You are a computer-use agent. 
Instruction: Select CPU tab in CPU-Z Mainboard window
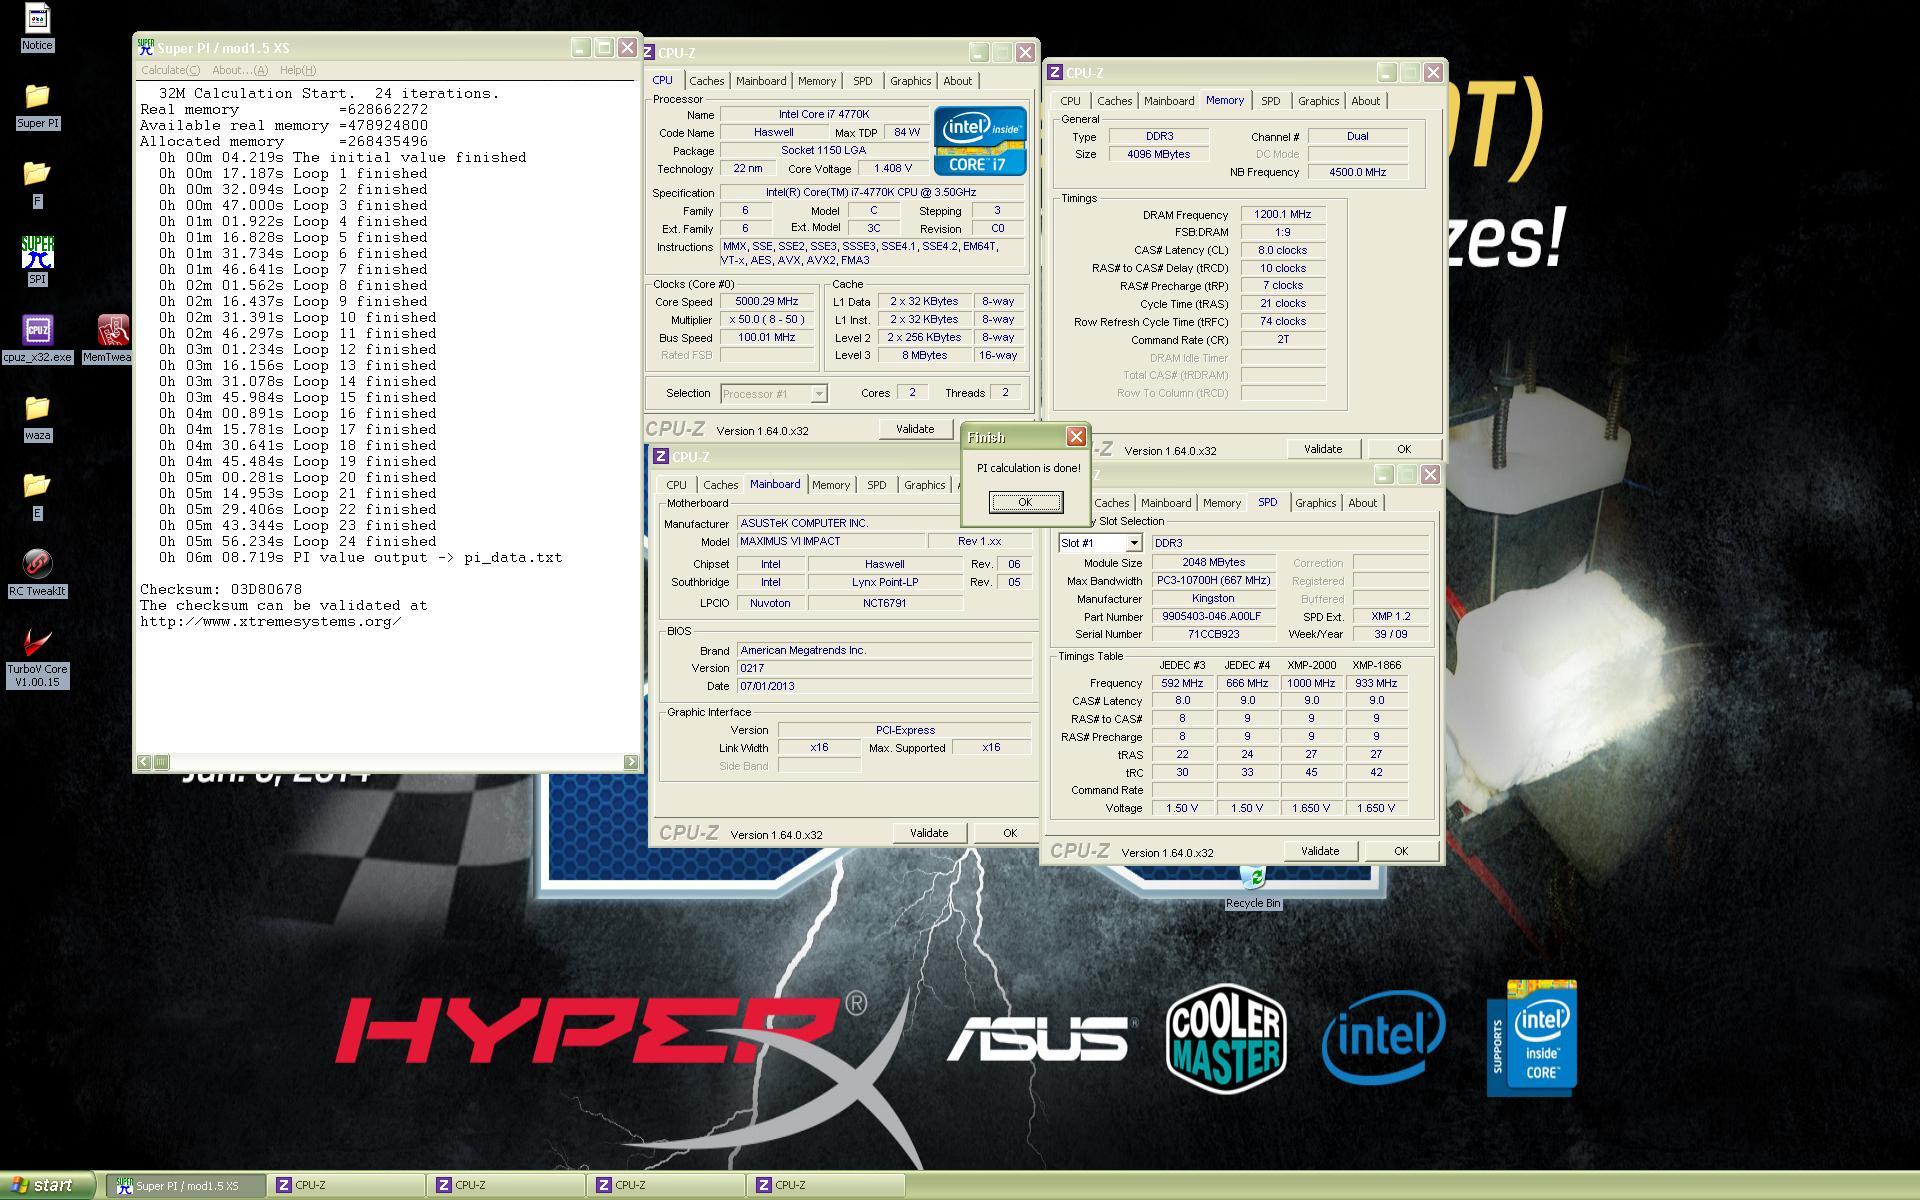pyautogui.click(x=677, y=485)
